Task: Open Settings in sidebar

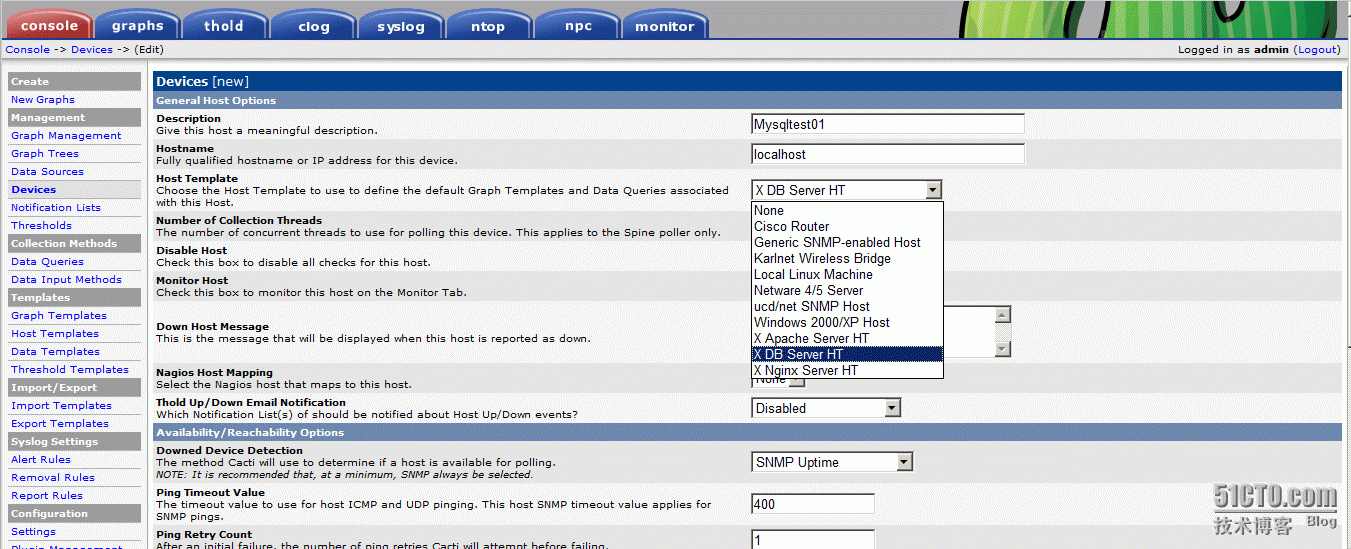Action: 33,531
